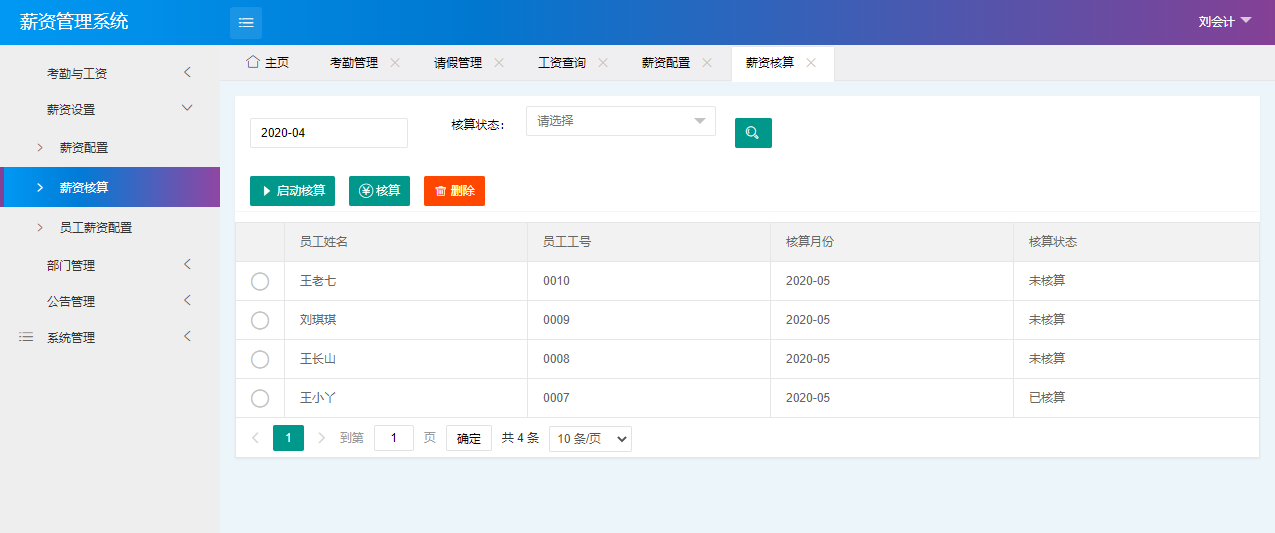Switch to the 工资查询 tab
This screenshot has height=533, width=1275.
(562, 62)
